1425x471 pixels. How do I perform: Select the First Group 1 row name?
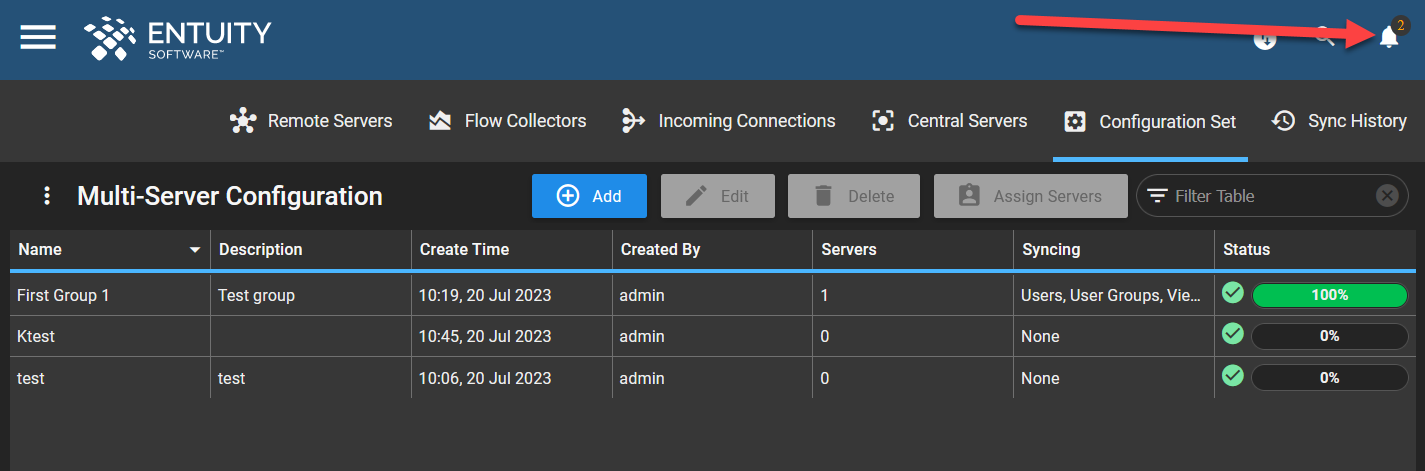pyautogui.click(x=63, y=295)
